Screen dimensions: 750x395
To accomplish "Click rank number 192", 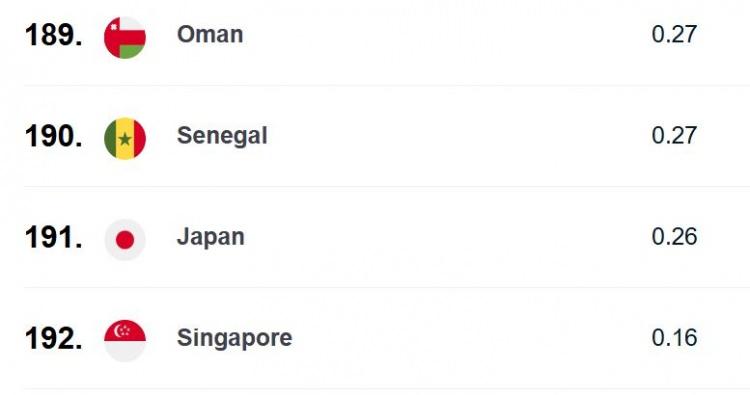I will (x=53, y=339).
